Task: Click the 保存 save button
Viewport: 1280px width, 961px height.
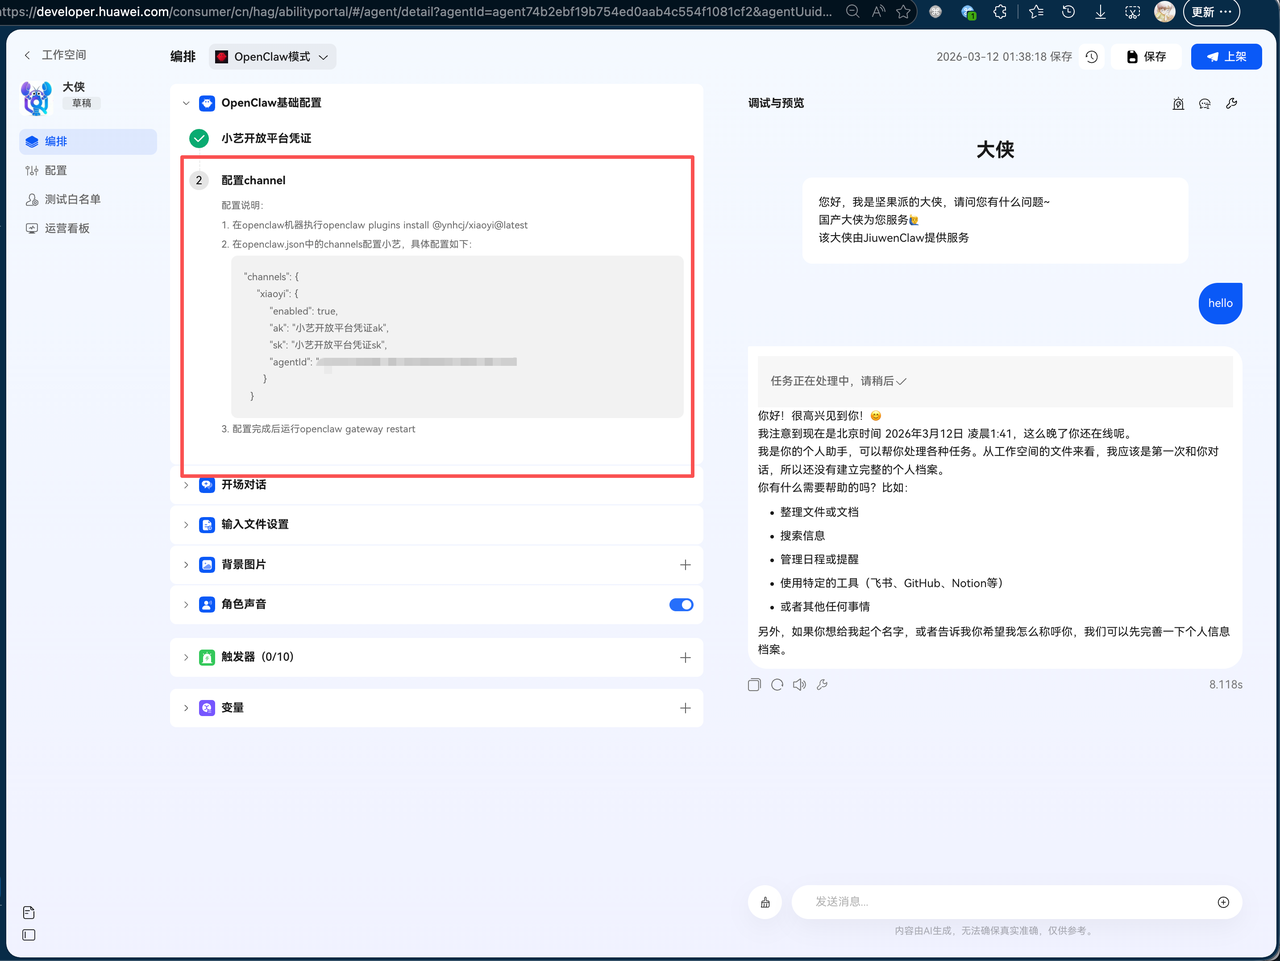Action: 1146,57
